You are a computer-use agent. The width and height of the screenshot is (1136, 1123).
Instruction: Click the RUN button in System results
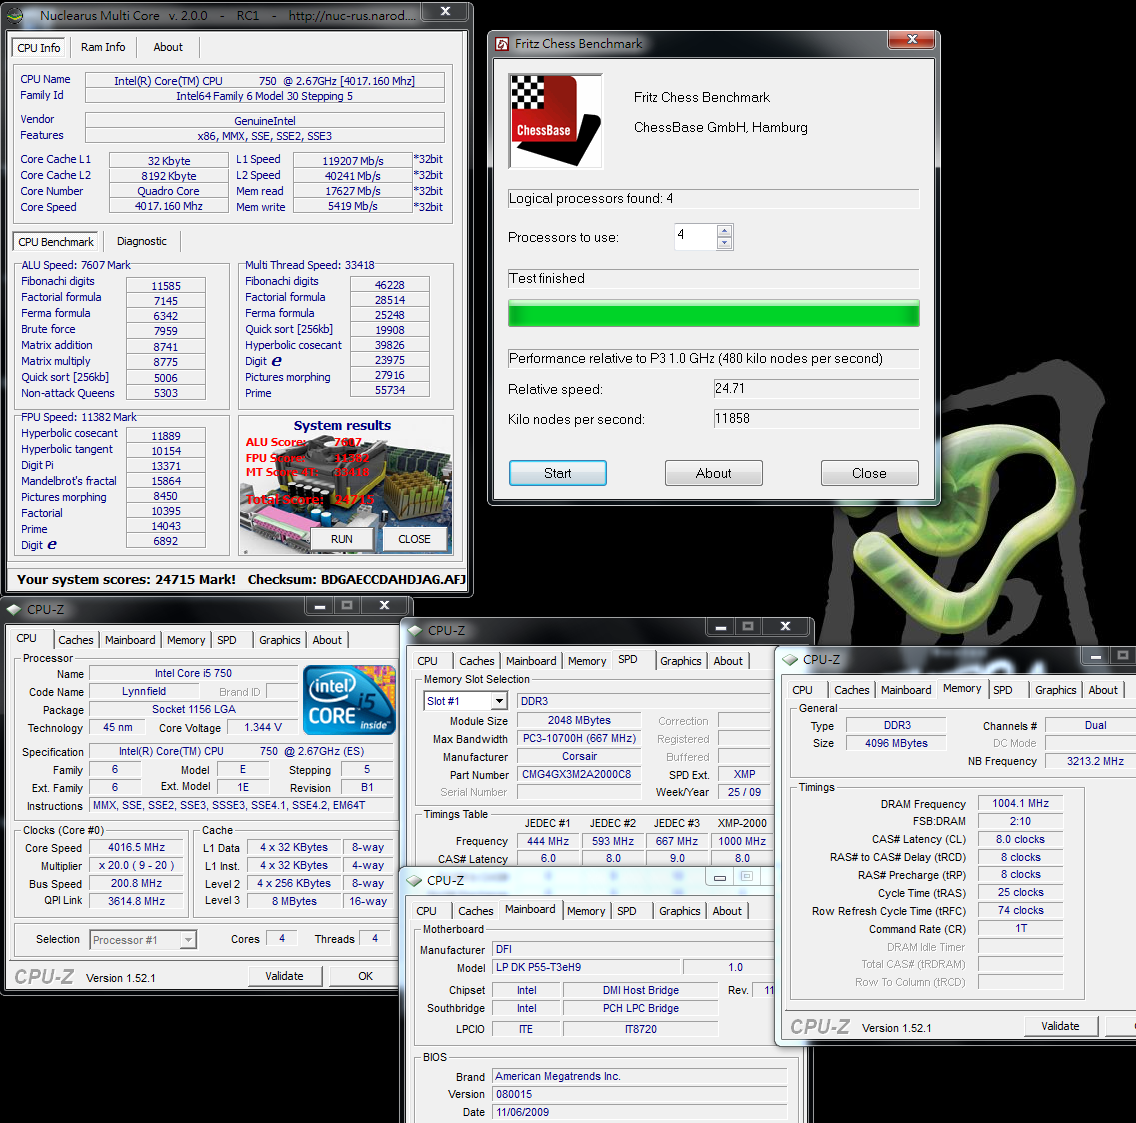(342, 539)
